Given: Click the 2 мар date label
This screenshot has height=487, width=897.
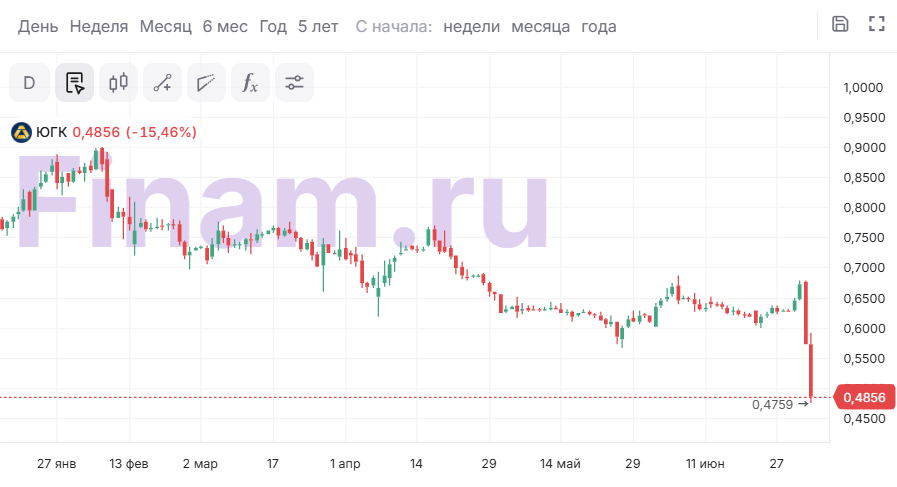Looking at the screenshot, I should [200, 464].
